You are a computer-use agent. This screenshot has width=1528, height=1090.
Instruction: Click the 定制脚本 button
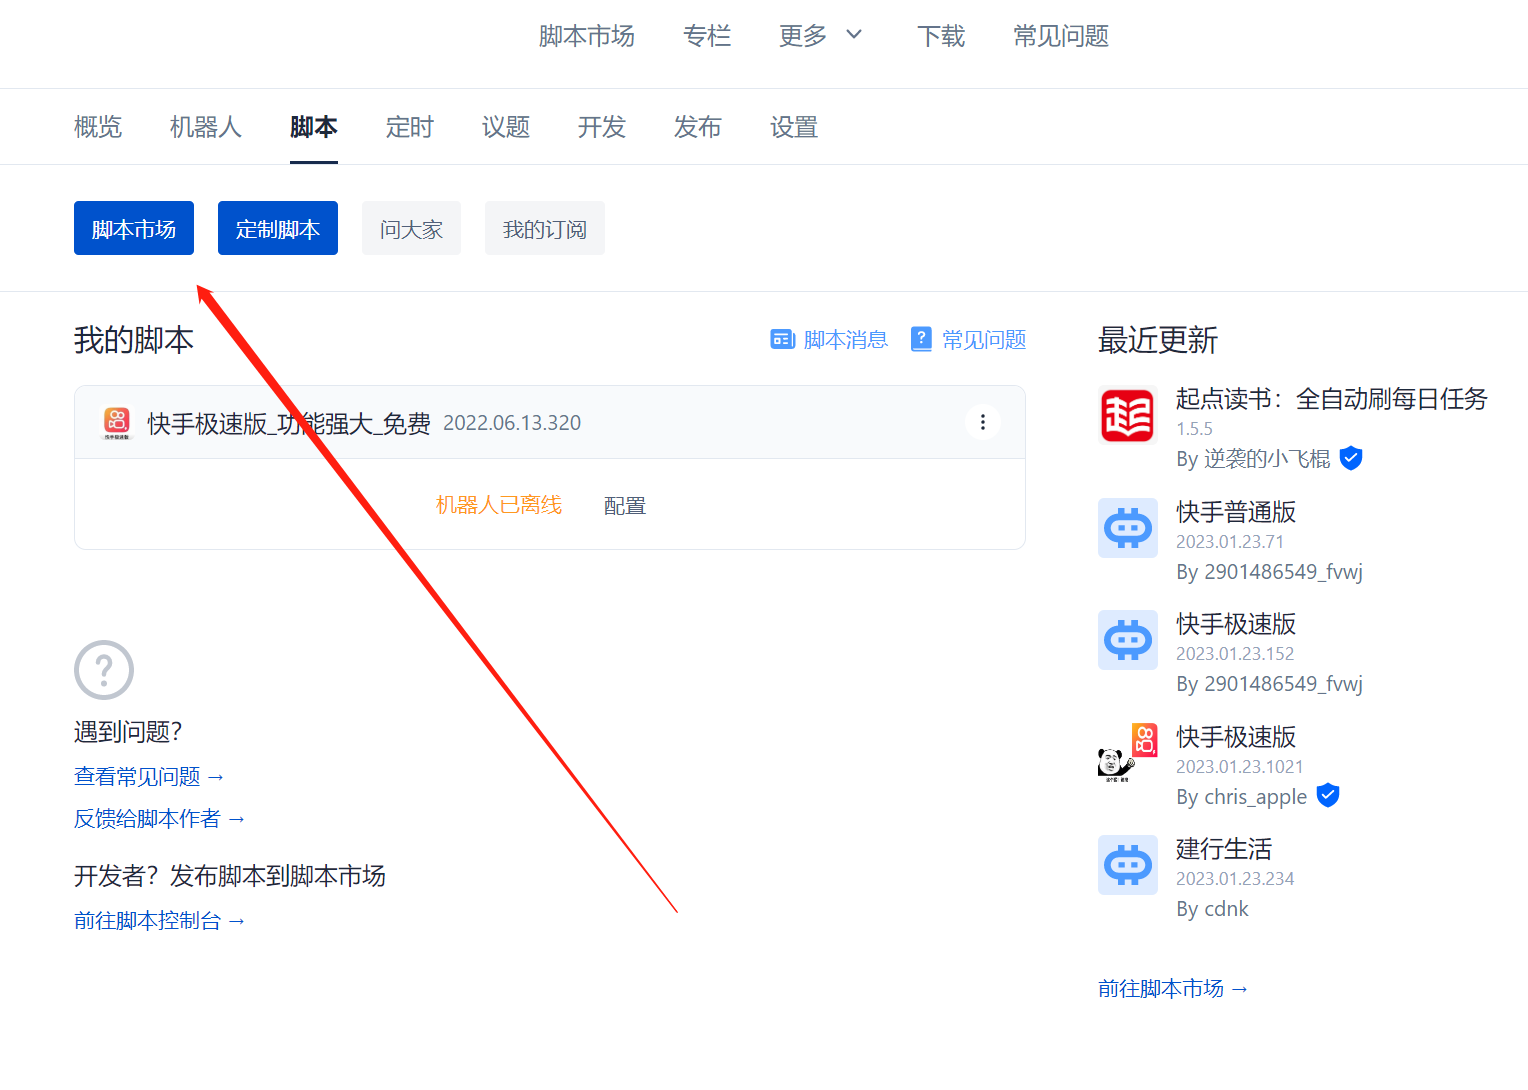tap(278, 228)
